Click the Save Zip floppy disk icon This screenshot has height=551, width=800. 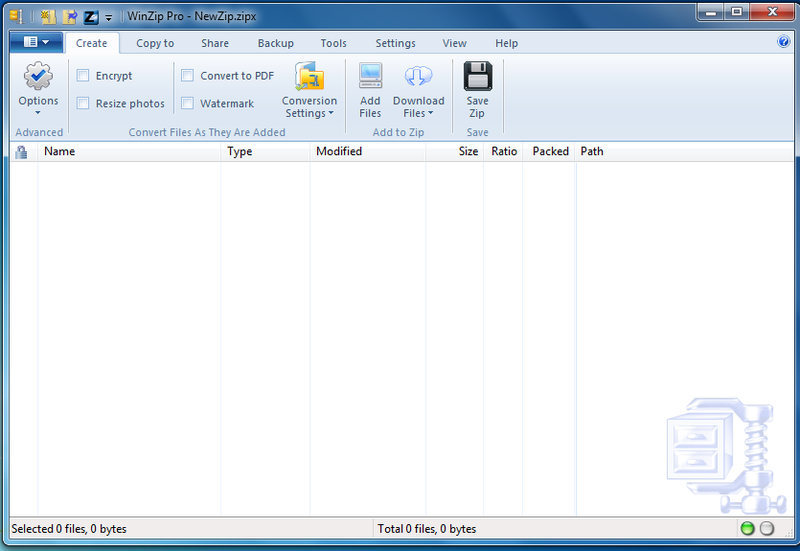(x=478, y=76)
